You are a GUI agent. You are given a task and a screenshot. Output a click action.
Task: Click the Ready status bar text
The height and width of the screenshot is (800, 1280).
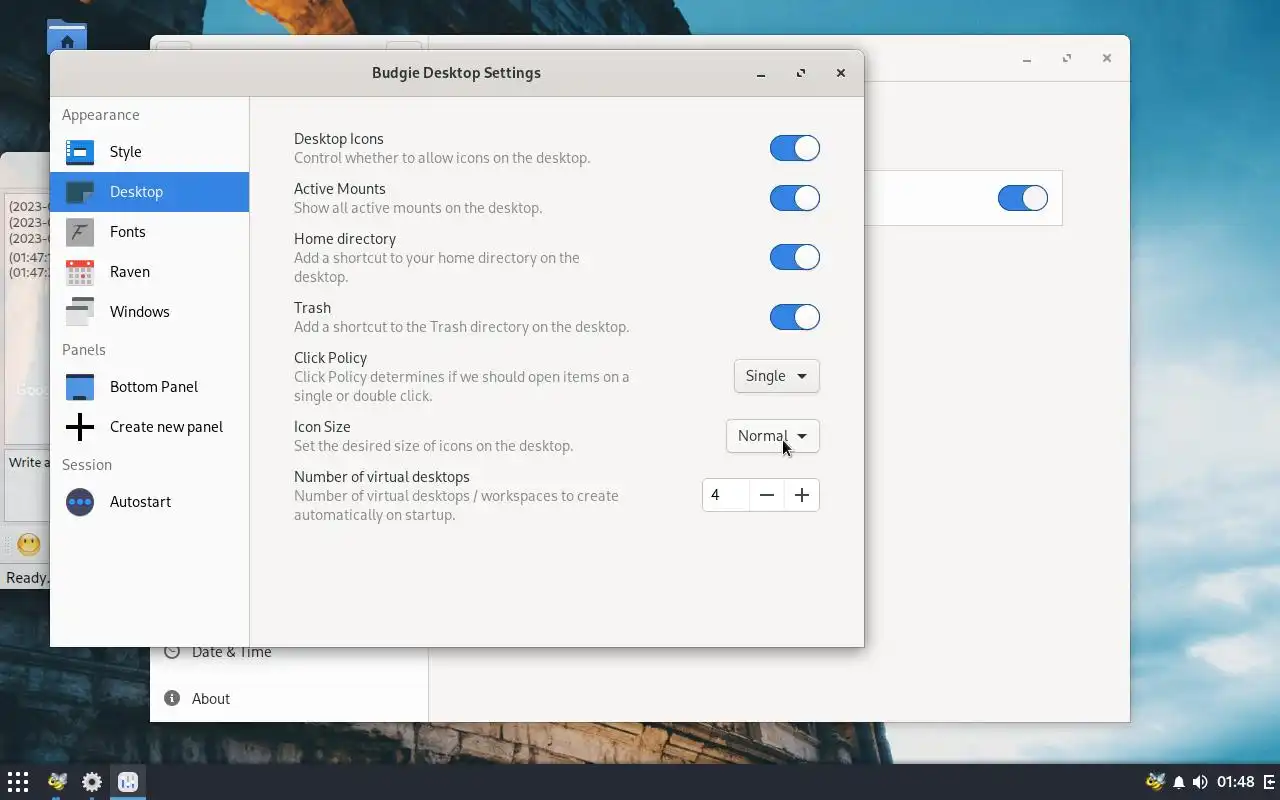coord(27,578)
